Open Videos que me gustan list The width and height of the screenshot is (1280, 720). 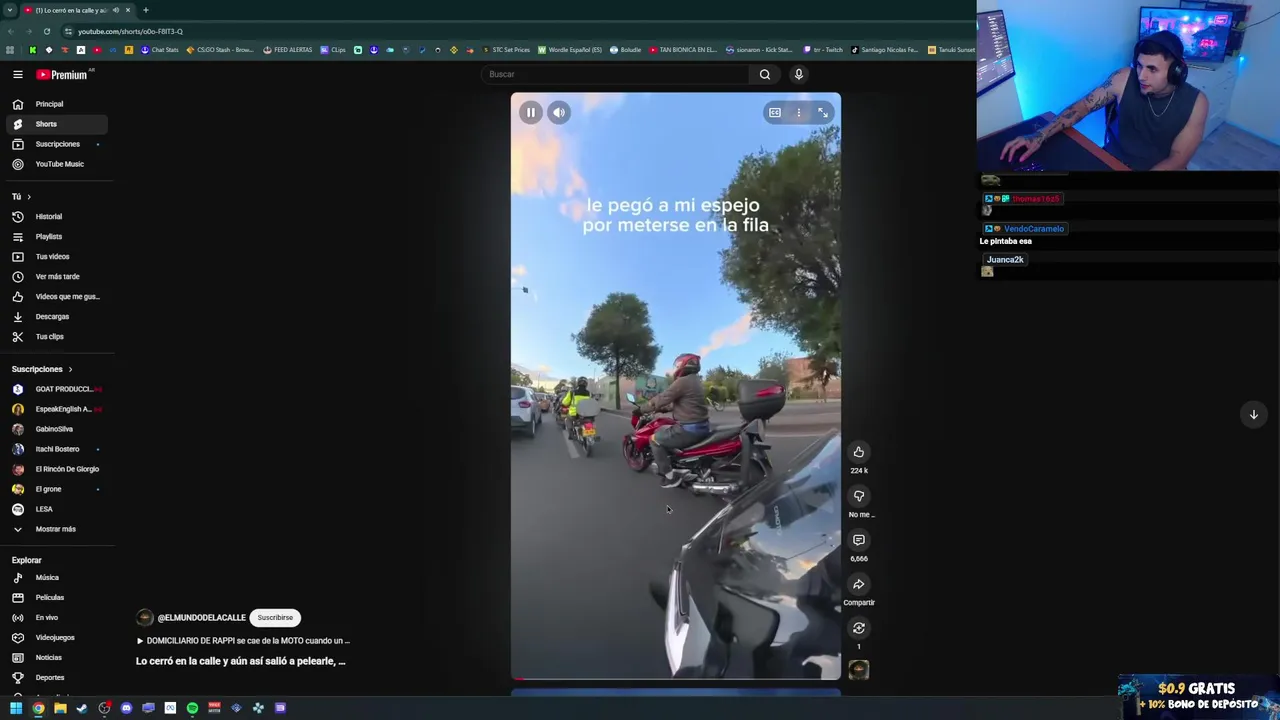(x=55, y=297)
